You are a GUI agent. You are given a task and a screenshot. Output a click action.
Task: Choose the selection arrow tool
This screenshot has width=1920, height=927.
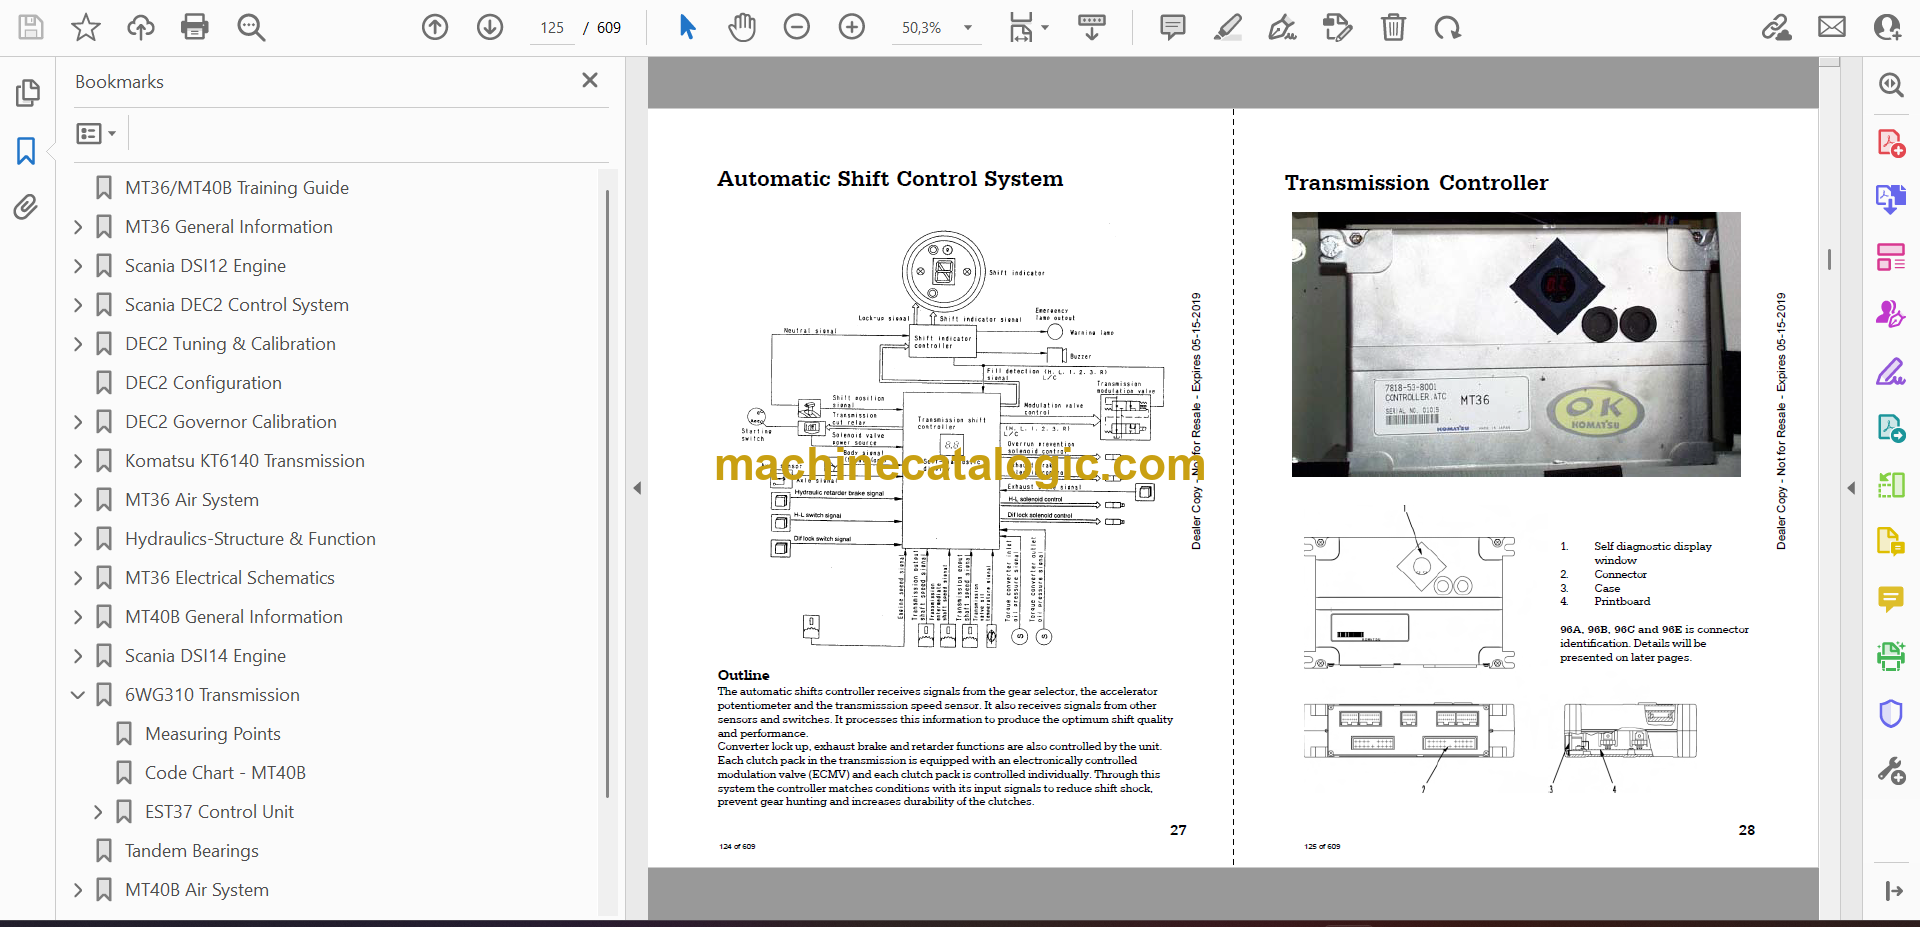(x=687, y=27)
